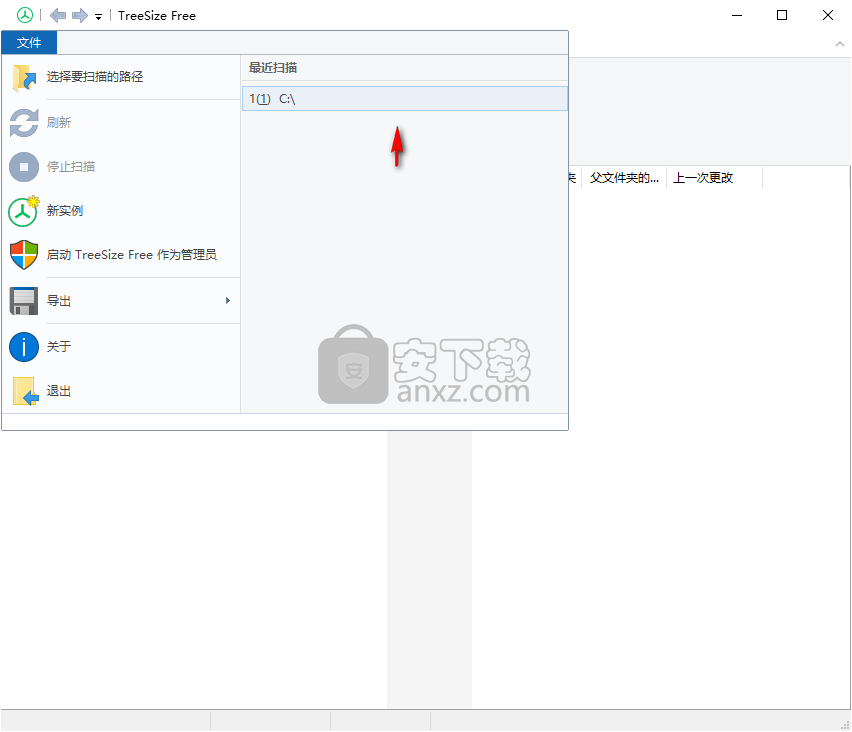Open the quick access toolbar dropdown arrow
852x732 pixels.
98,17
